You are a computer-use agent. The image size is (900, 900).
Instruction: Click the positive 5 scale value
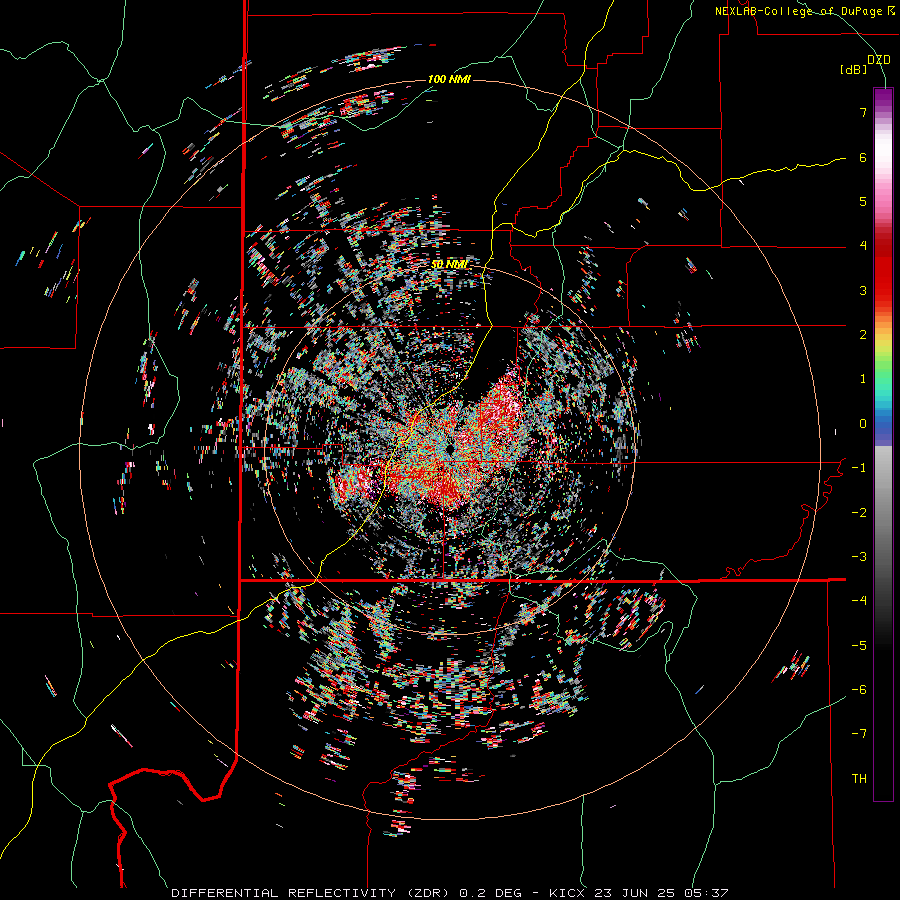click(x=863, y=201)
